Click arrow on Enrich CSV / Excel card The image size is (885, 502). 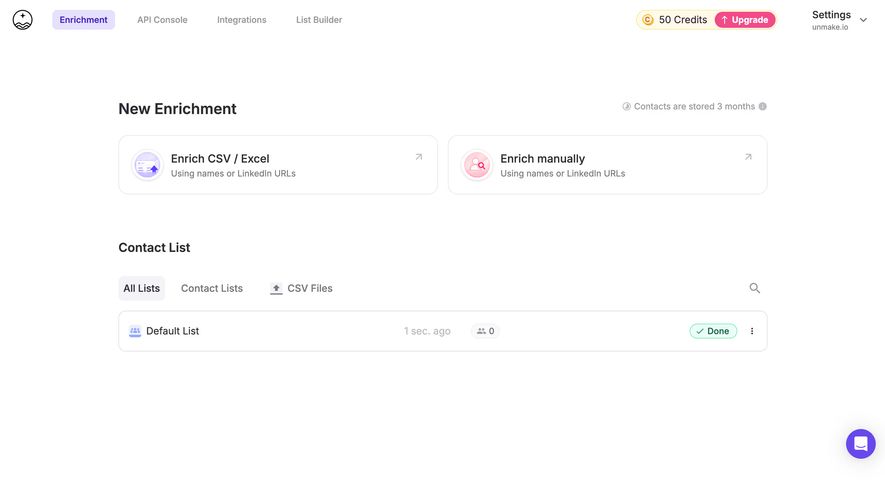point(419,157)
